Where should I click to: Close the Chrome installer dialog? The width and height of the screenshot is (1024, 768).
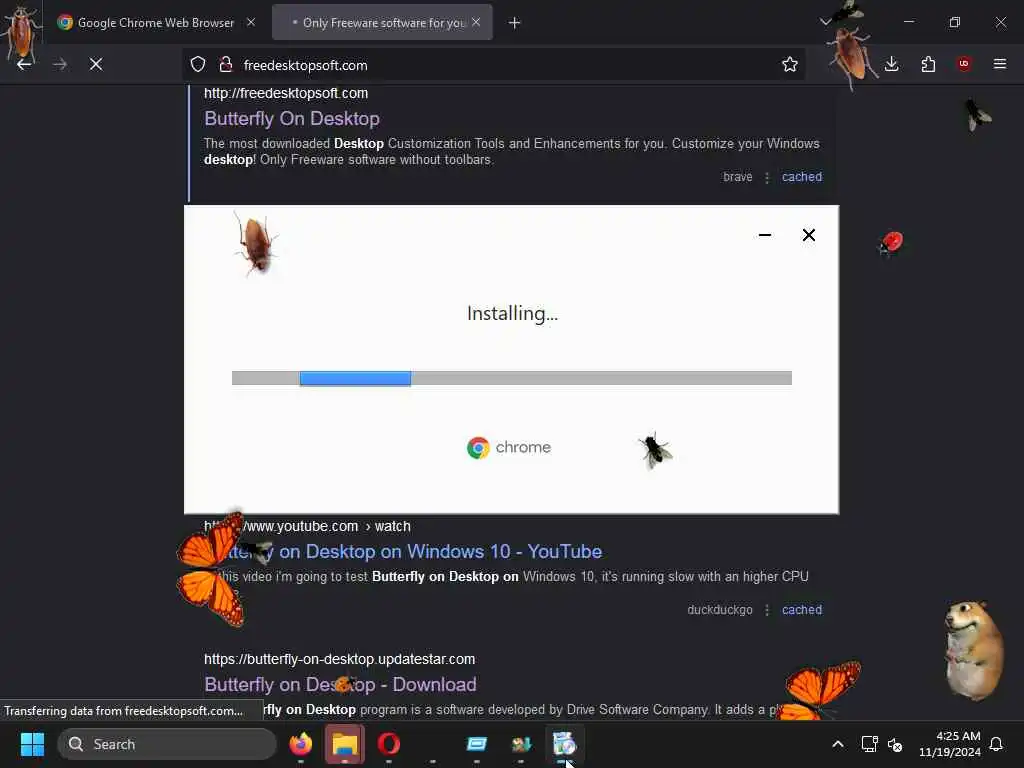tap(808, 235)
